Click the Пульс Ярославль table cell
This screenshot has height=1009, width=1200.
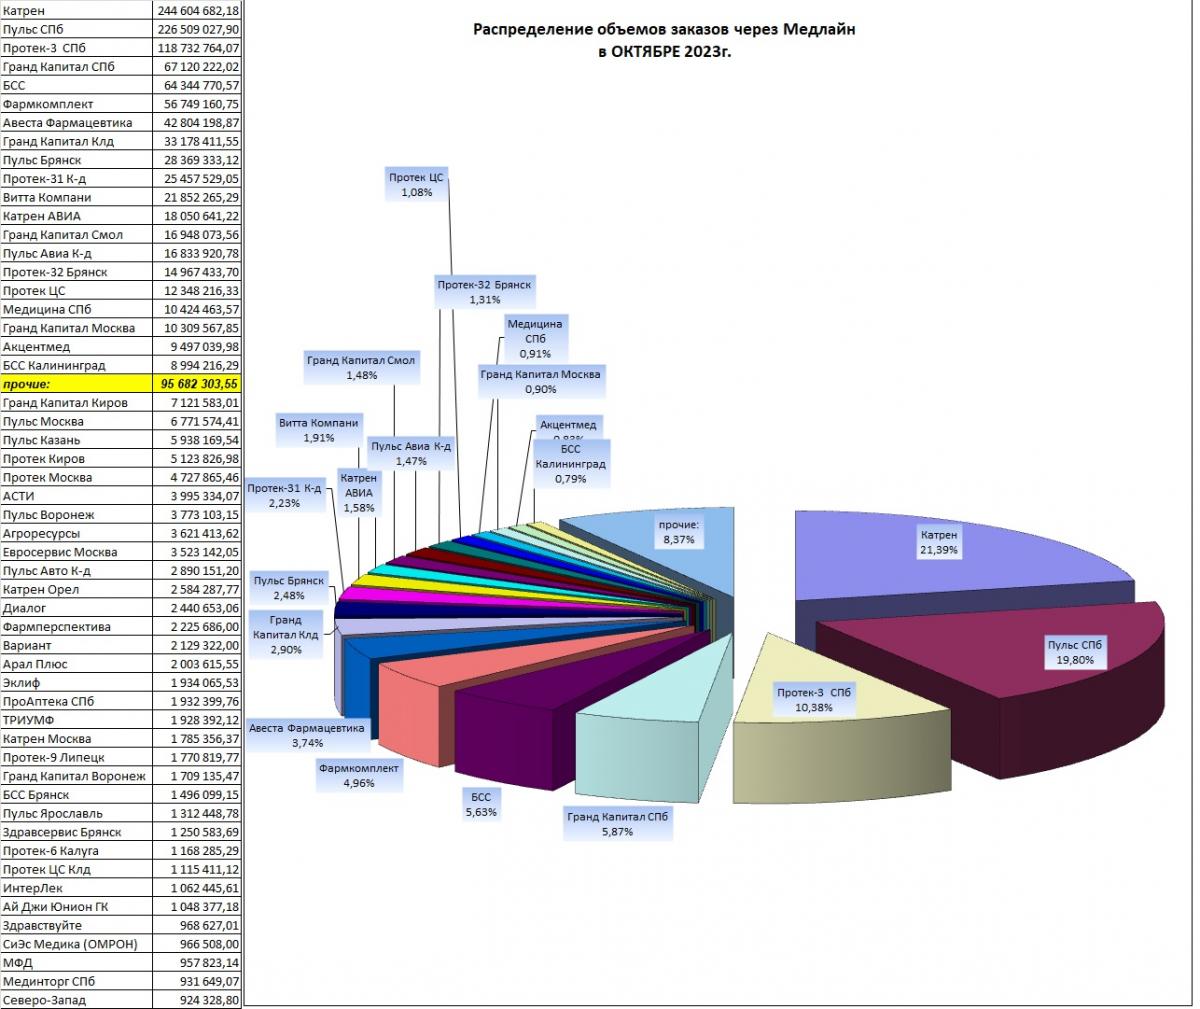[x=77, y=813]
